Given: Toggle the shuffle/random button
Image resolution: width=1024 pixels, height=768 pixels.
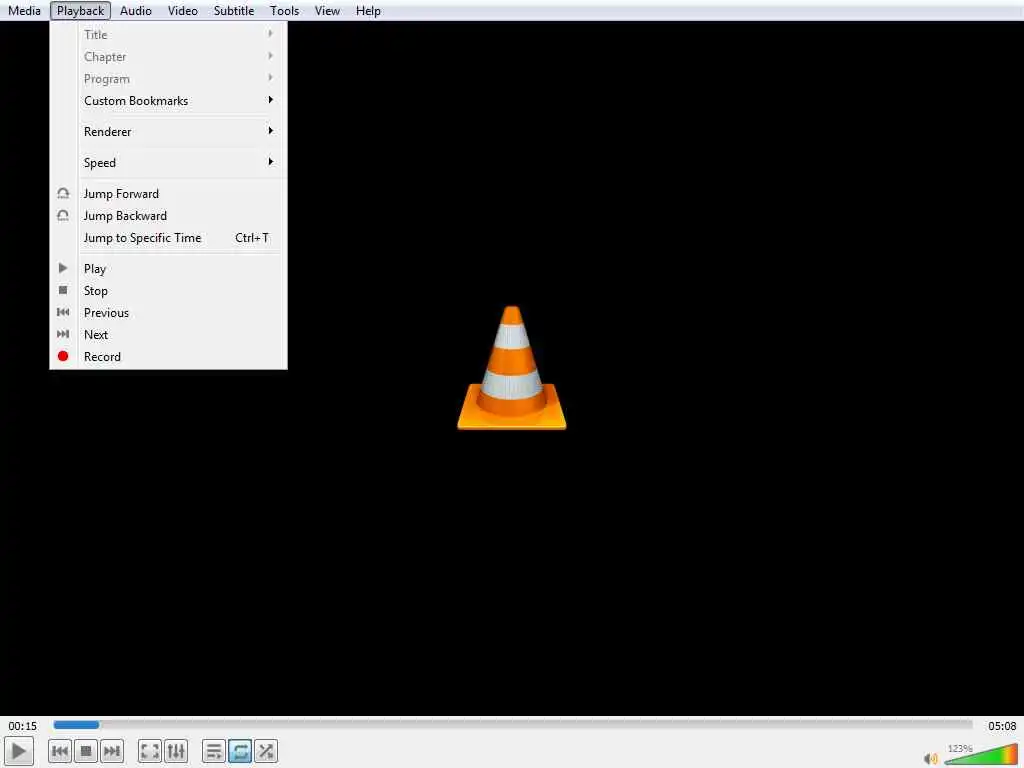Looking at the screenshot, I should [x=266, y=751].
